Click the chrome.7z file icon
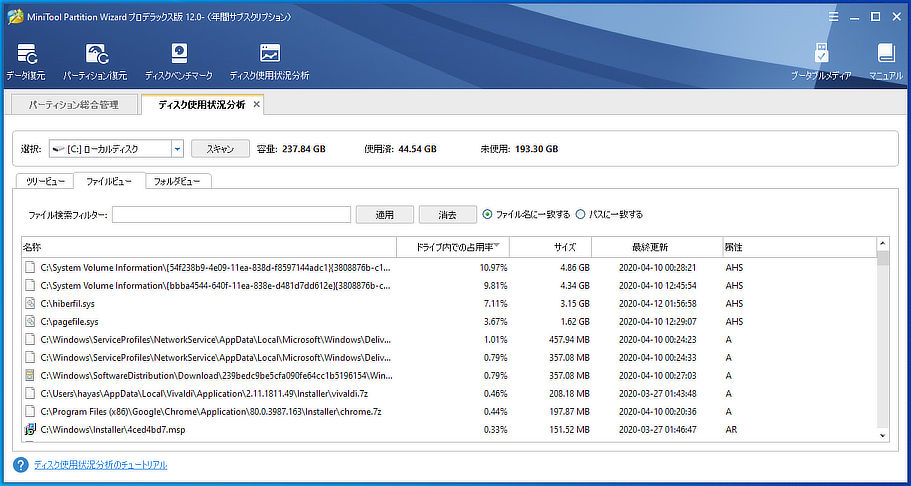 pyautogui.click(x=30, y=412)
